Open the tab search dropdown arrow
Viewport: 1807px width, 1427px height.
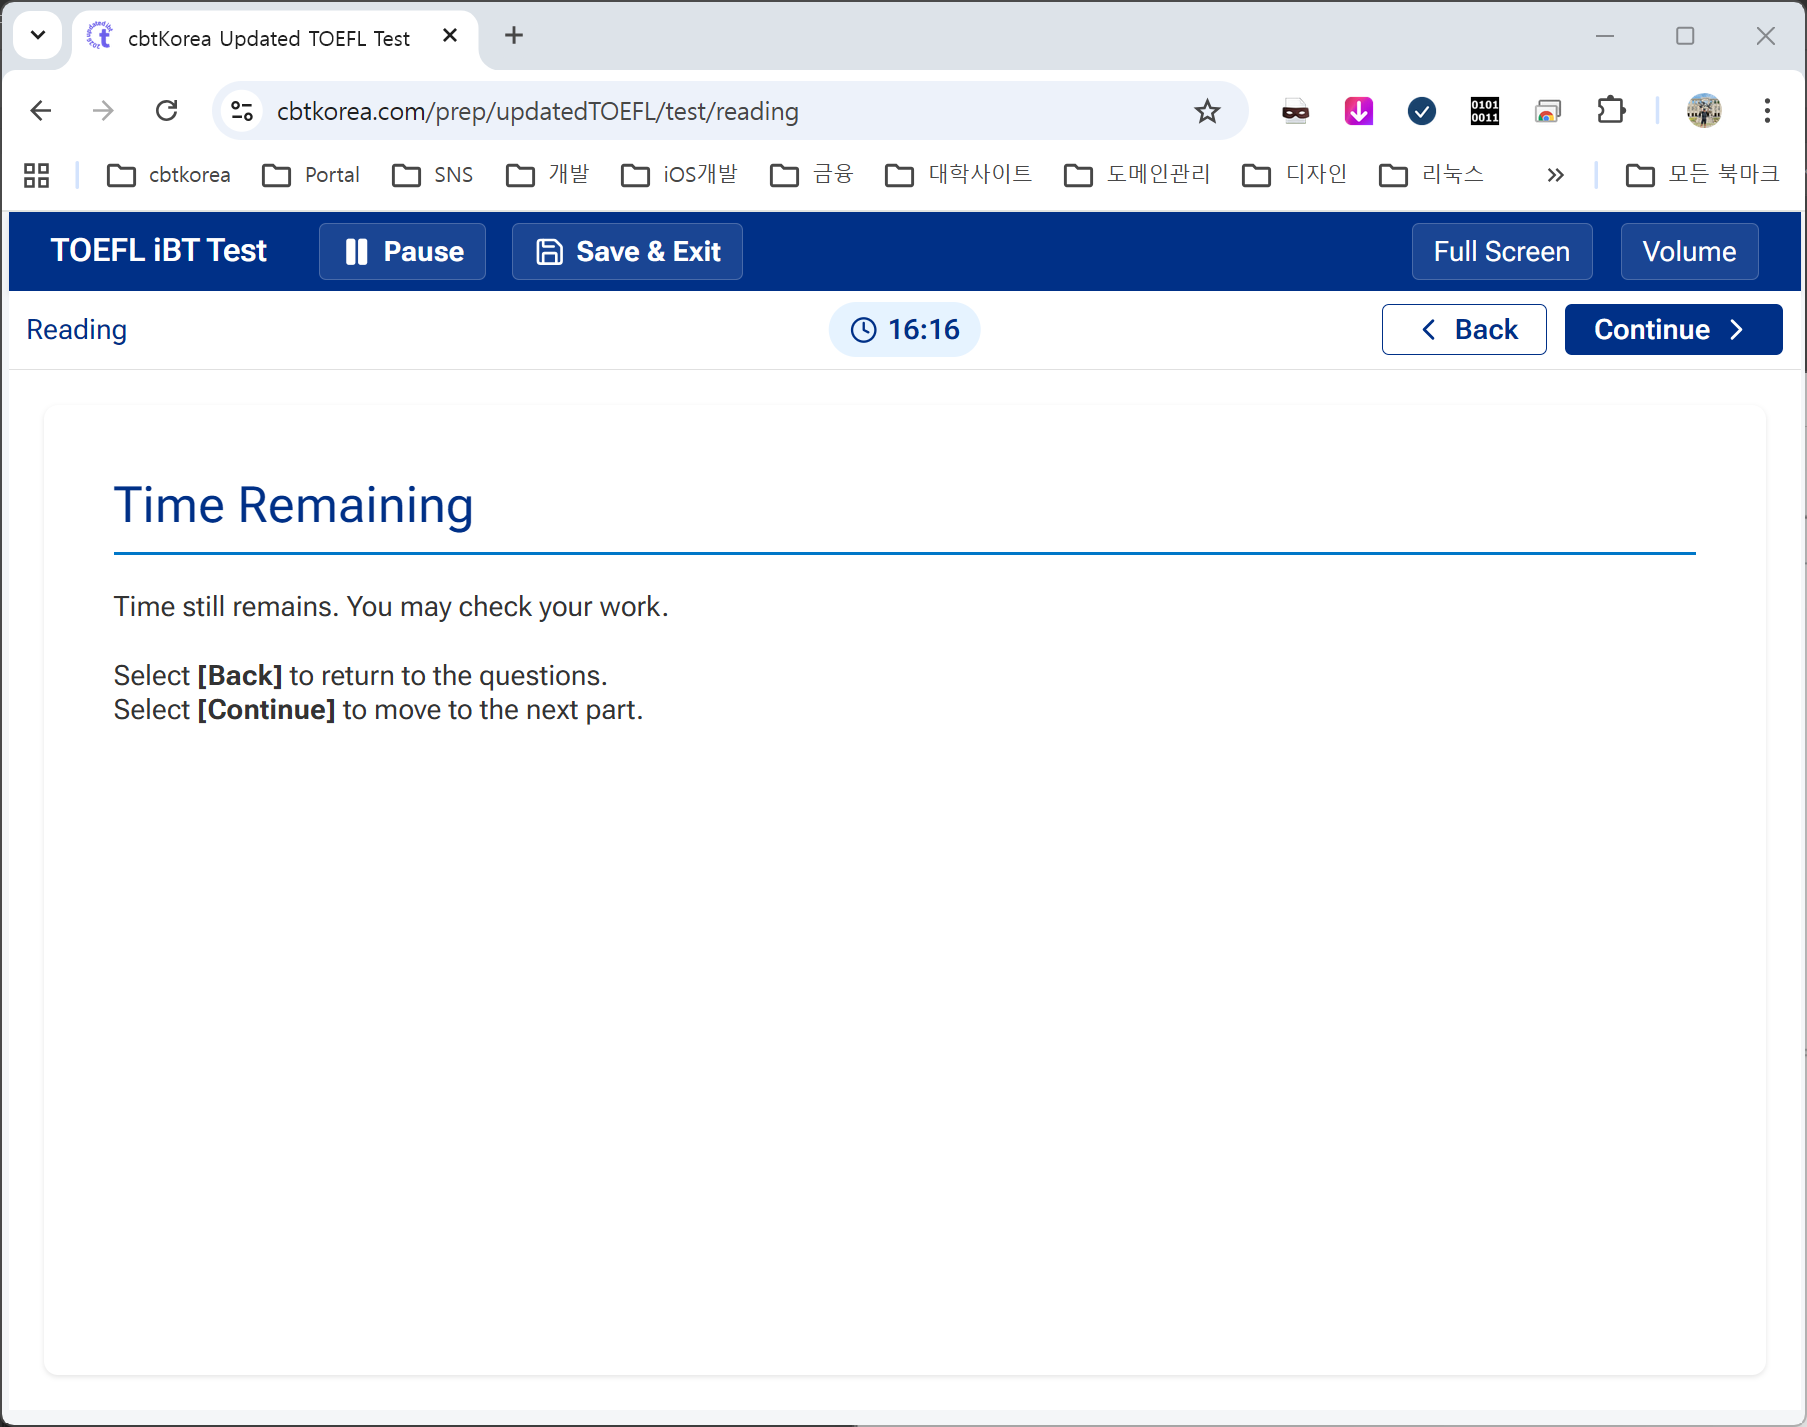(x=38, y=36)
